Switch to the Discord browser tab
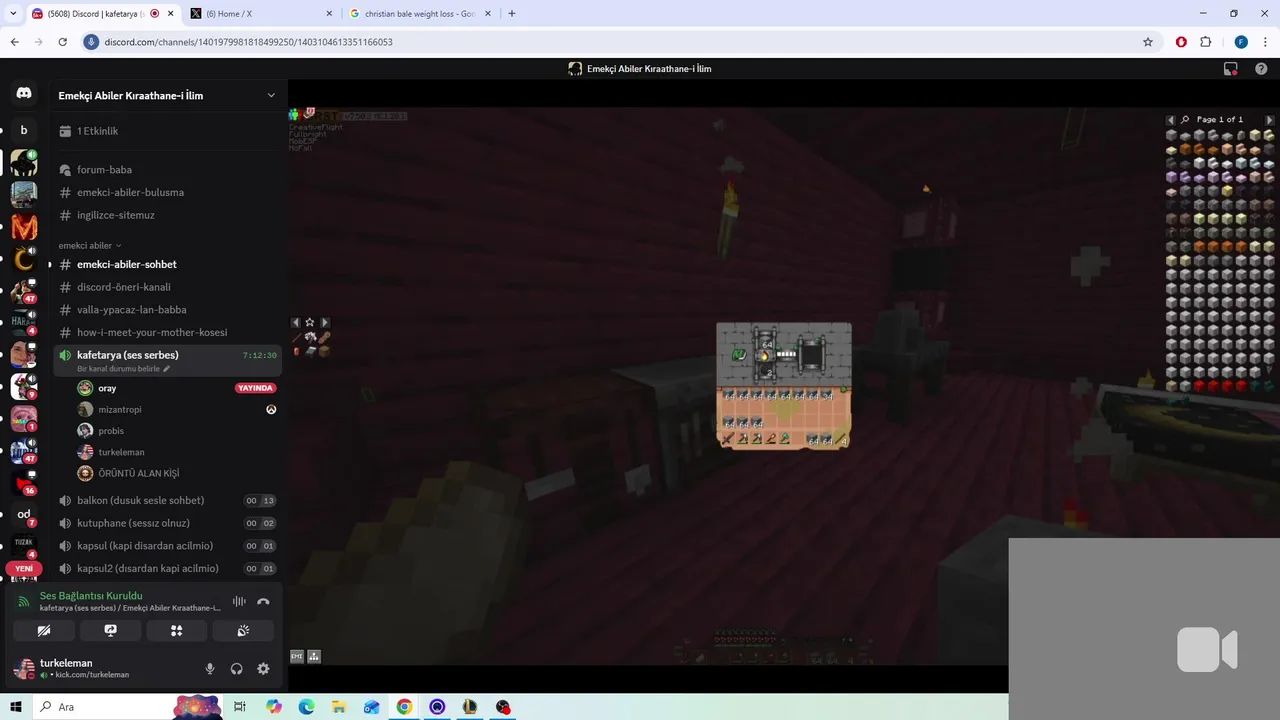1280x720 pixels. coord(100,14)
